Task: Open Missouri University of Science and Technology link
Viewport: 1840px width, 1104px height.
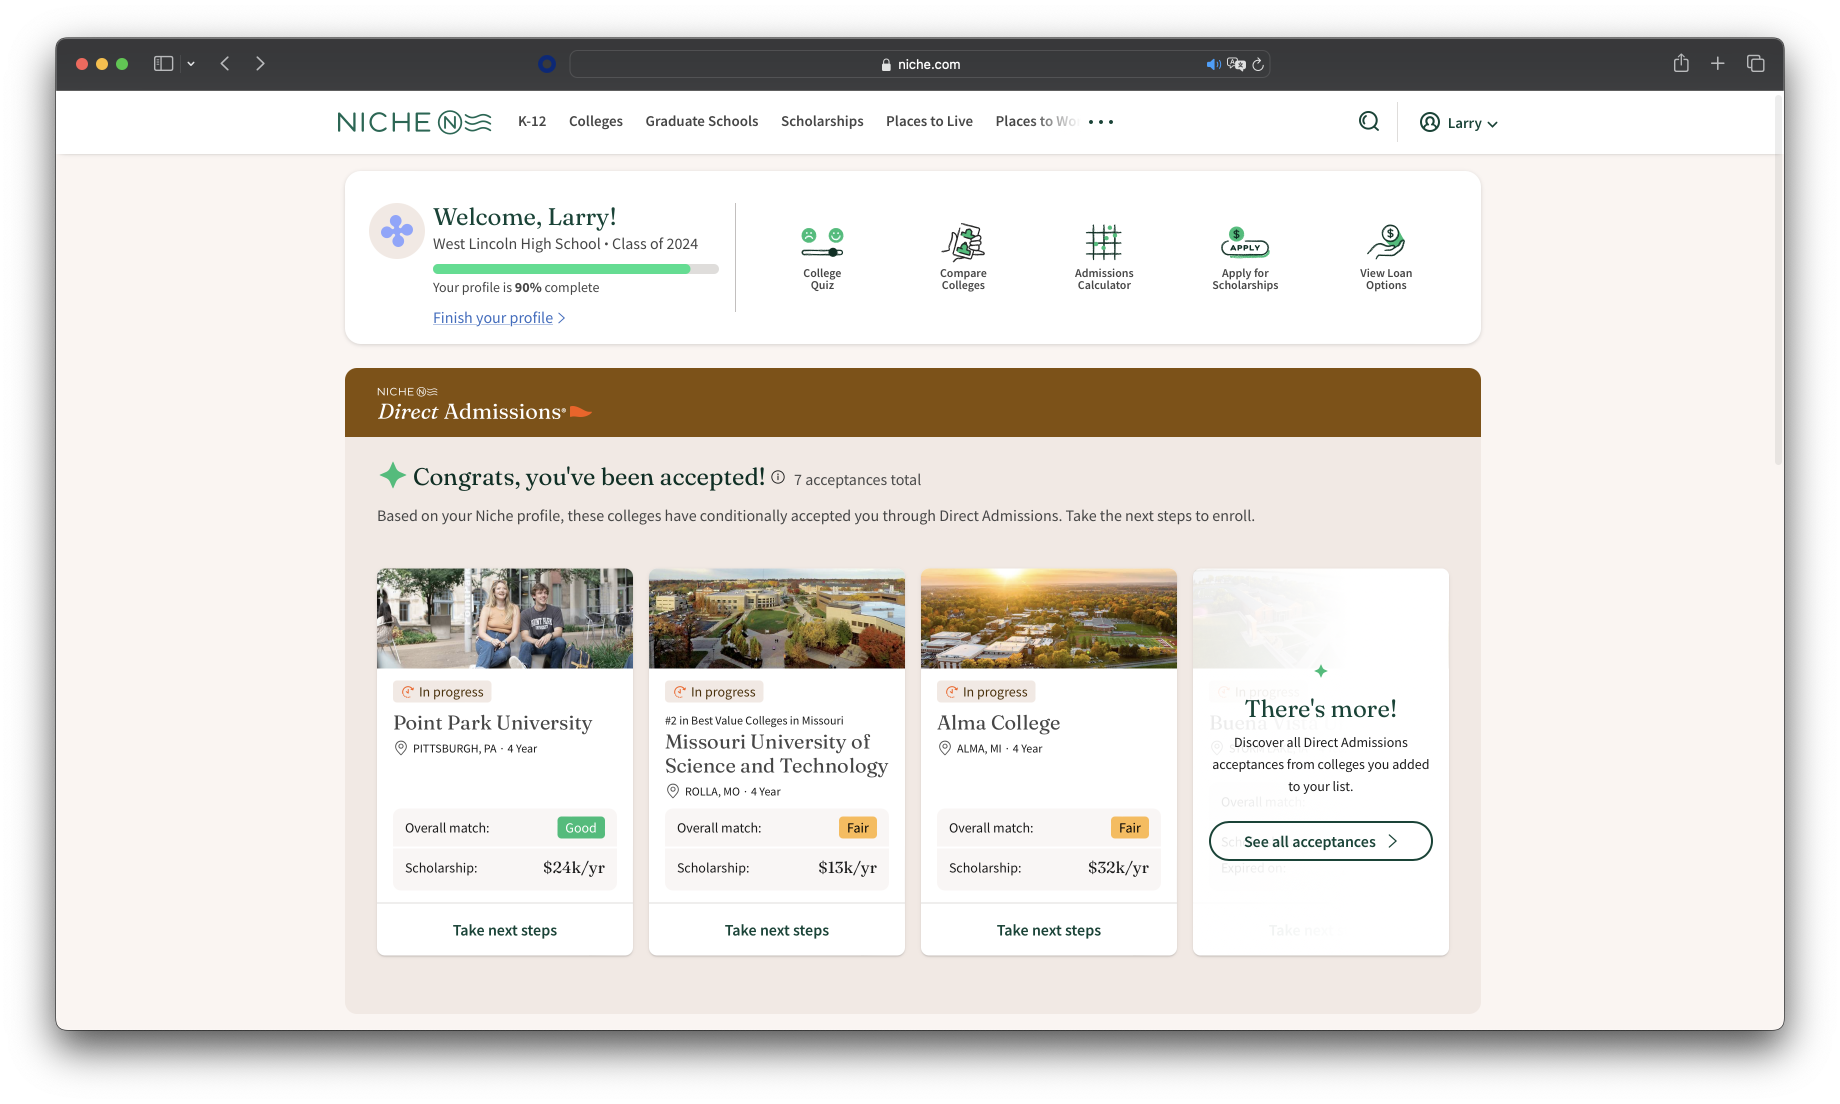Action: (776, 753)
